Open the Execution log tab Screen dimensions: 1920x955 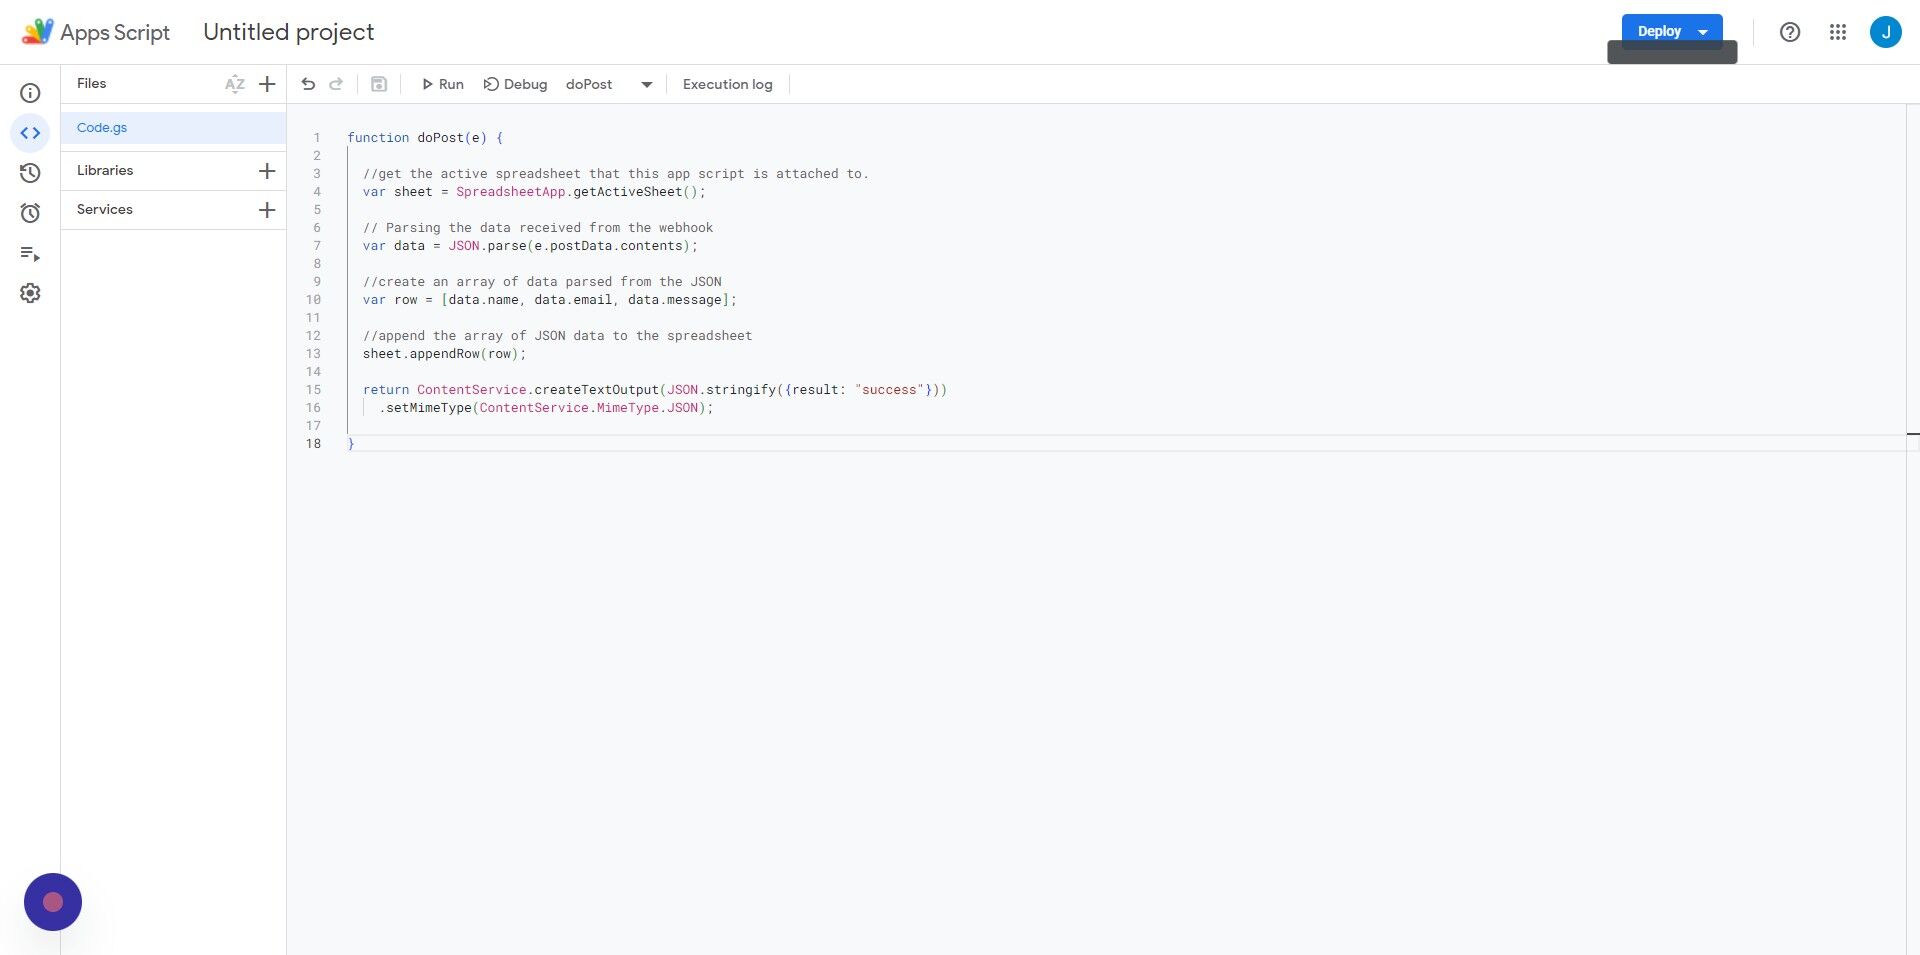tap(727, 84)
